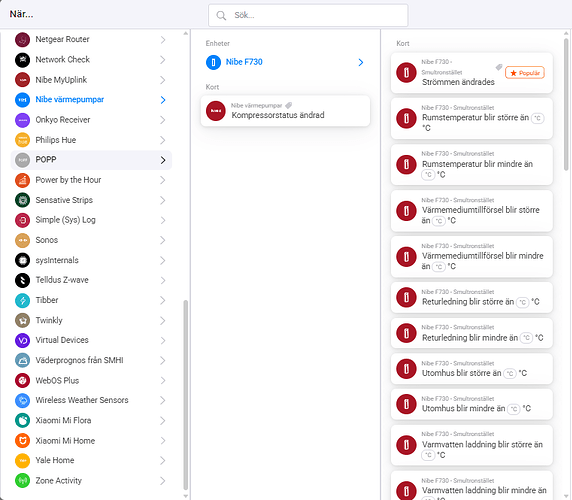Viewport: 572px width, 500px height.
Task: Click the Zone Activity green icon
Action: (22, 481)
